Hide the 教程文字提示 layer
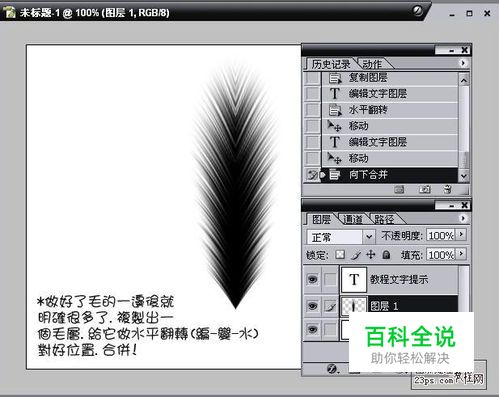This screenshot has width=499, height=397. 312,279
